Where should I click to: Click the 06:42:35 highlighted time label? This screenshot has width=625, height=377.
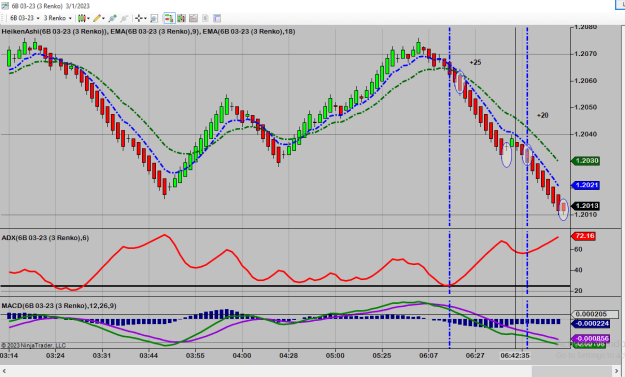(515, 355)
